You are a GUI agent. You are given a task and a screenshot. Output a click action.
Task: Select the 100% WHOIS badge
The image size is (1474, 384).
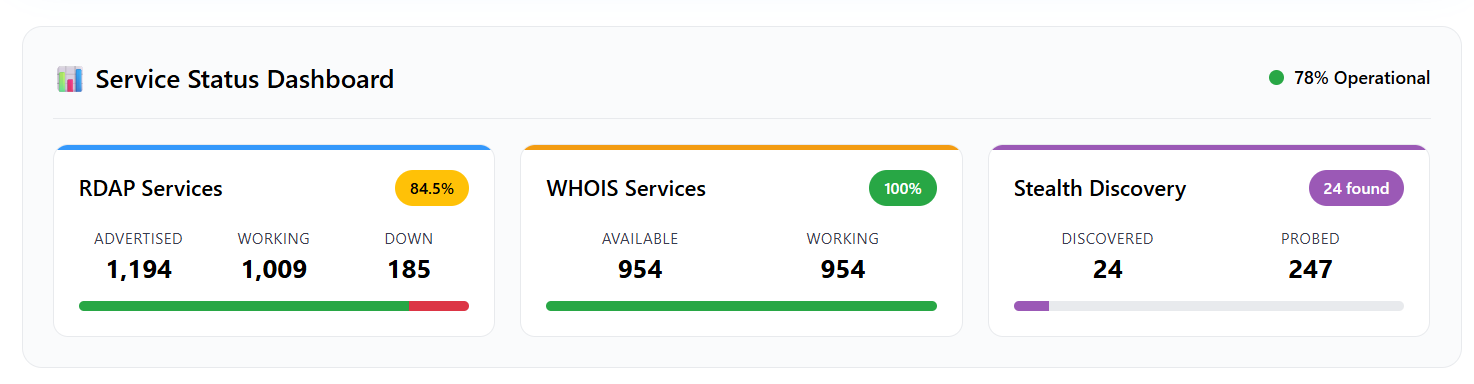[903, 188]
